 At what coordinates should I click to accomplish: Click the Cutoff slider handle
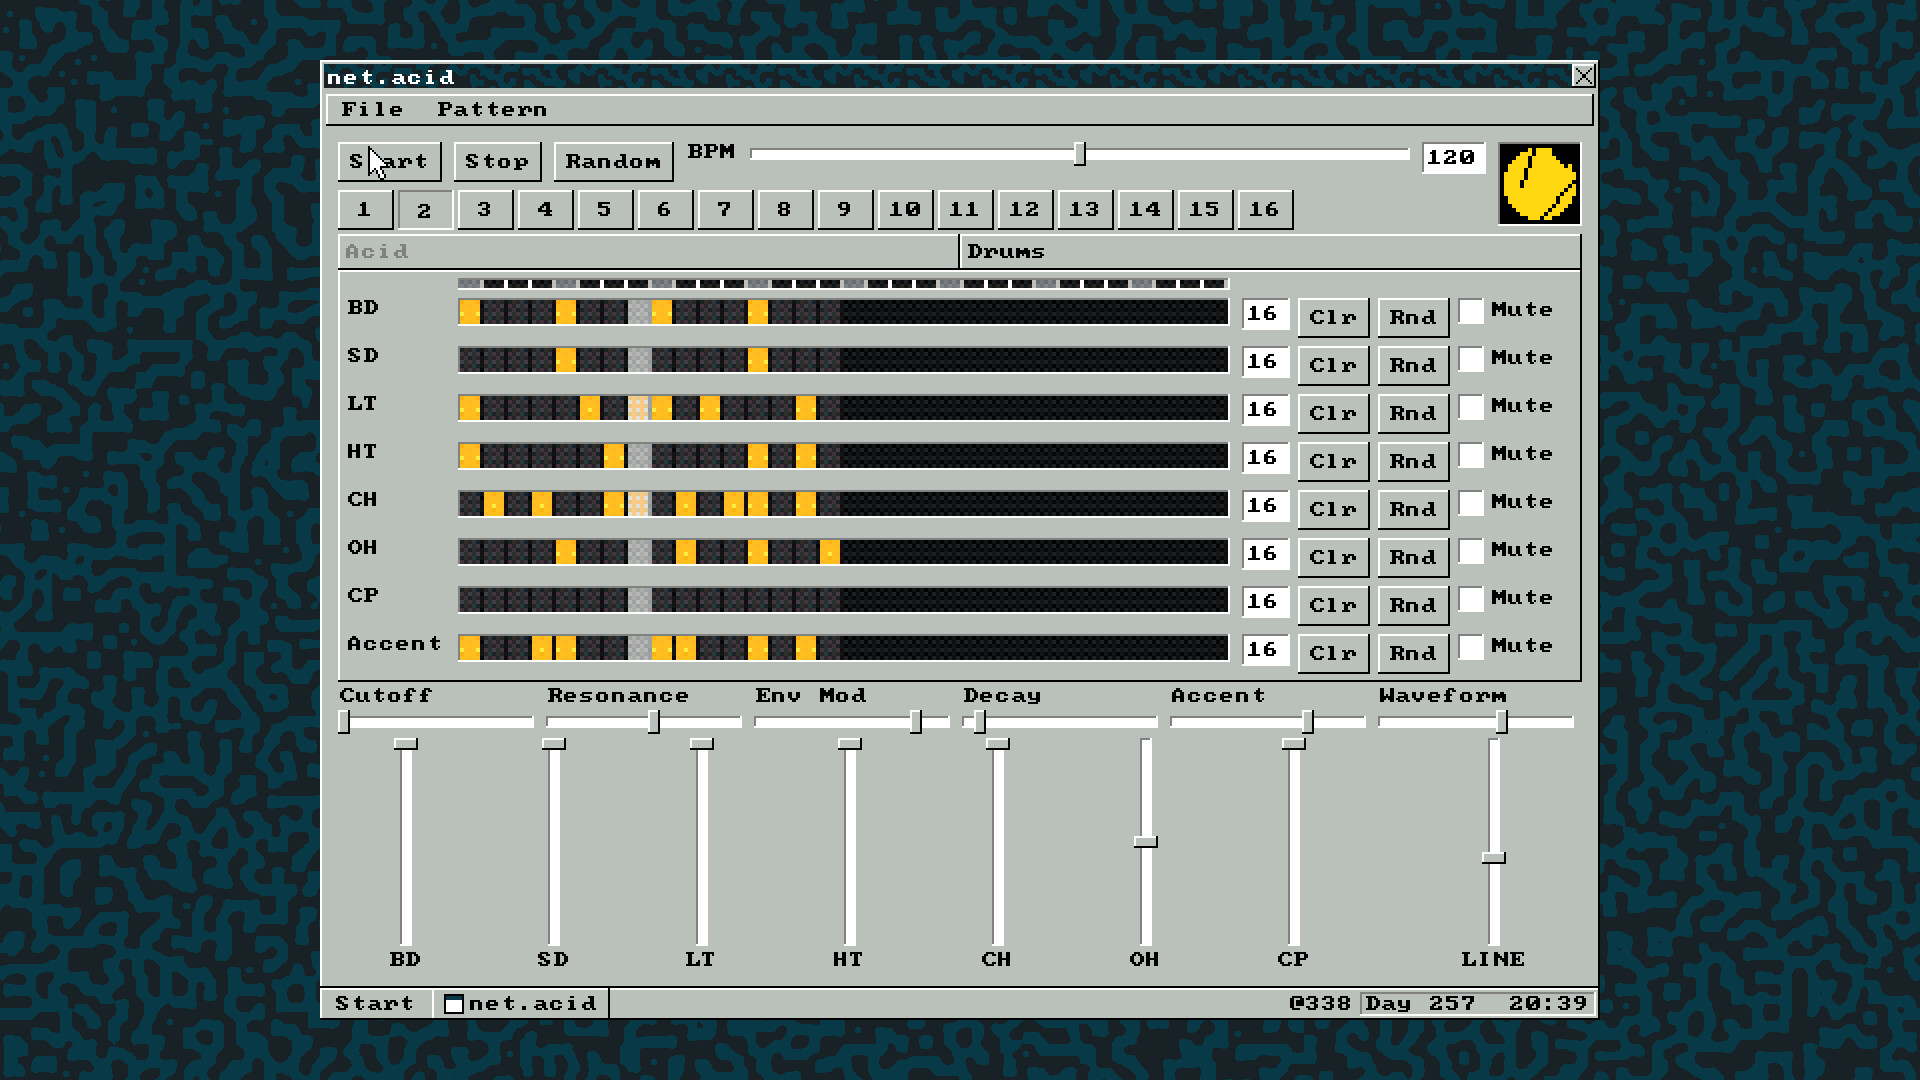click(x=345, y=721)
